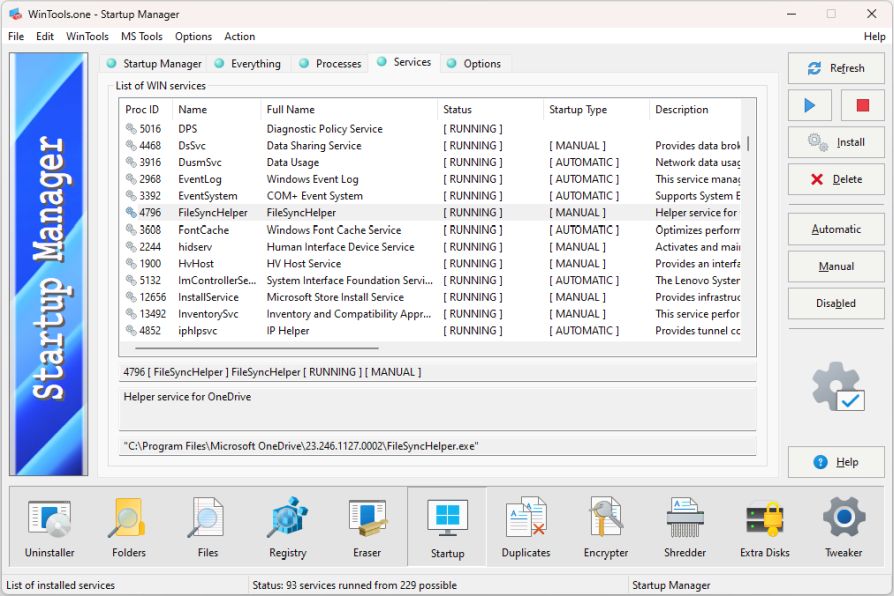
Task: Set startup type to Disabled
Action: (836, 303)
